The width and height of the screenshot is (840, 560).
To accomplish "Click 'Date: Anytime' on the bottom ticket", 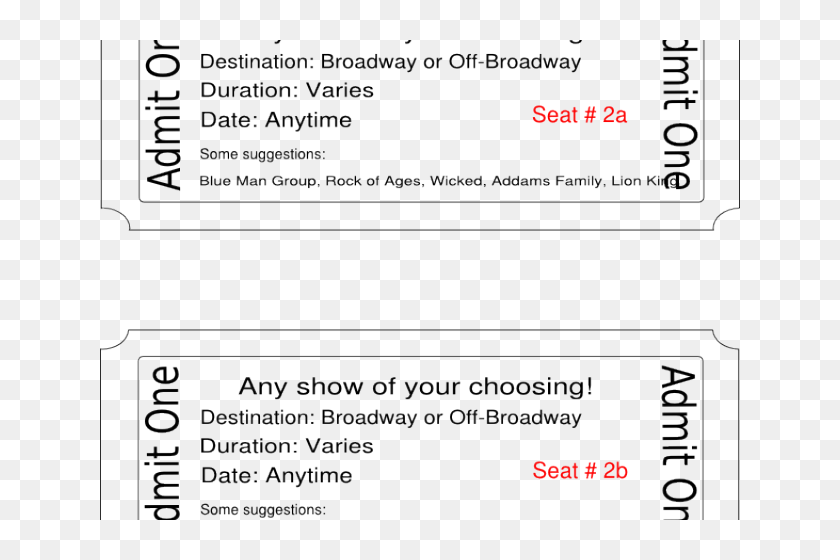I will click(x=276, y=476).
